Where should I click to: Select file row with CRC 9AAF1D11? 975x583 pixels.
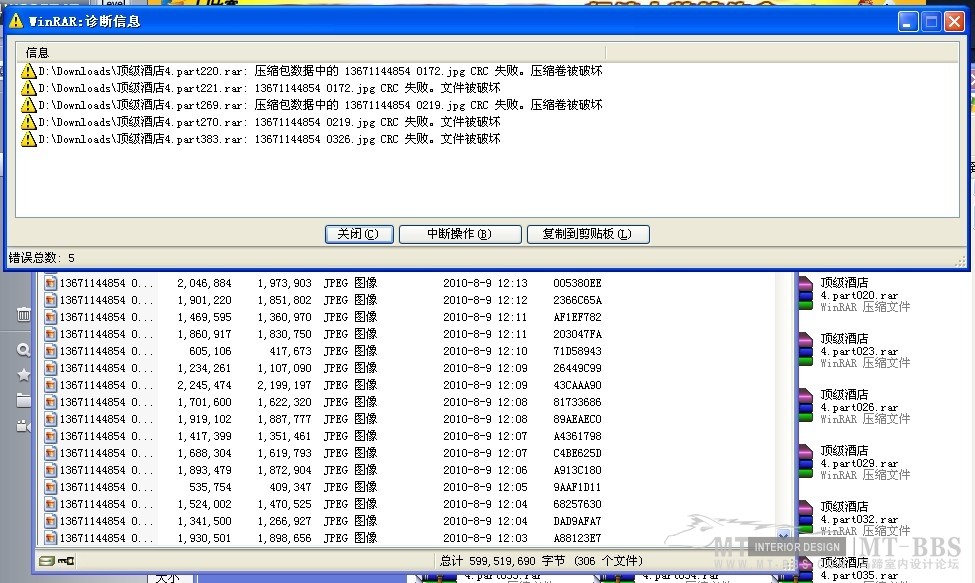click(x=323, y=487)
